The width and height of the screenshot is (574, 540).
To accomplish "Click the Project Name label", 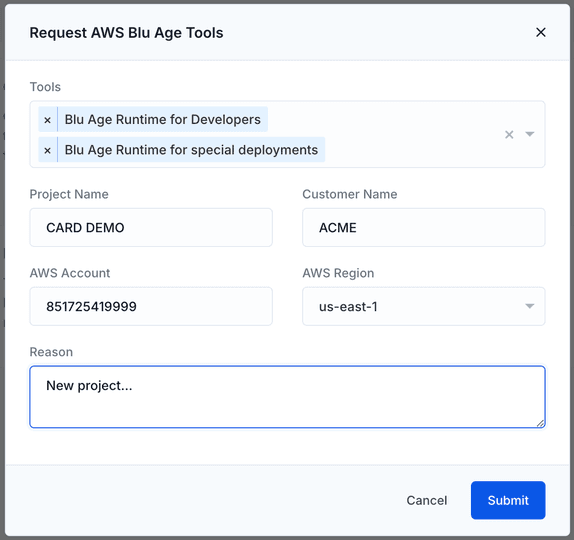I will point(69,194).
